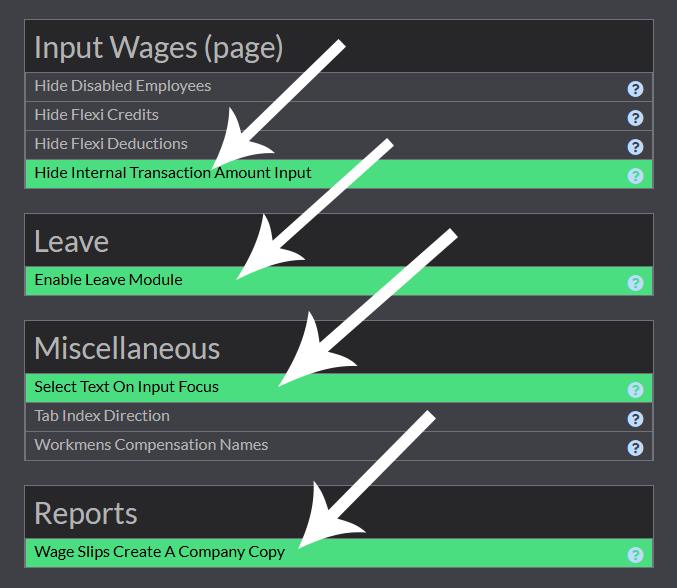Image resolution: width=677 pixels, height=588 pixels.
Task: Show help for Hide Flexi Deductions
Action: 635,146
